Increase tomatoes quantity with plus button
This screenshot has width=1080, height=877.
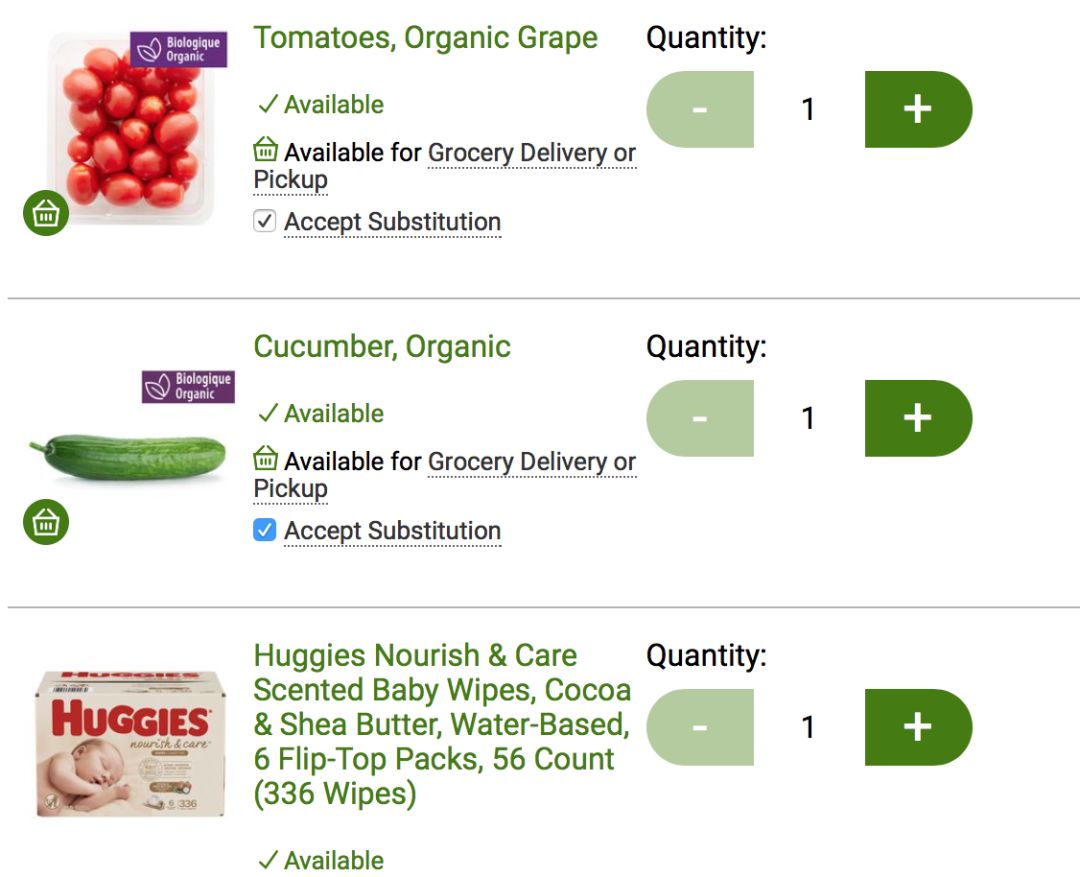[x=918, y=110]
